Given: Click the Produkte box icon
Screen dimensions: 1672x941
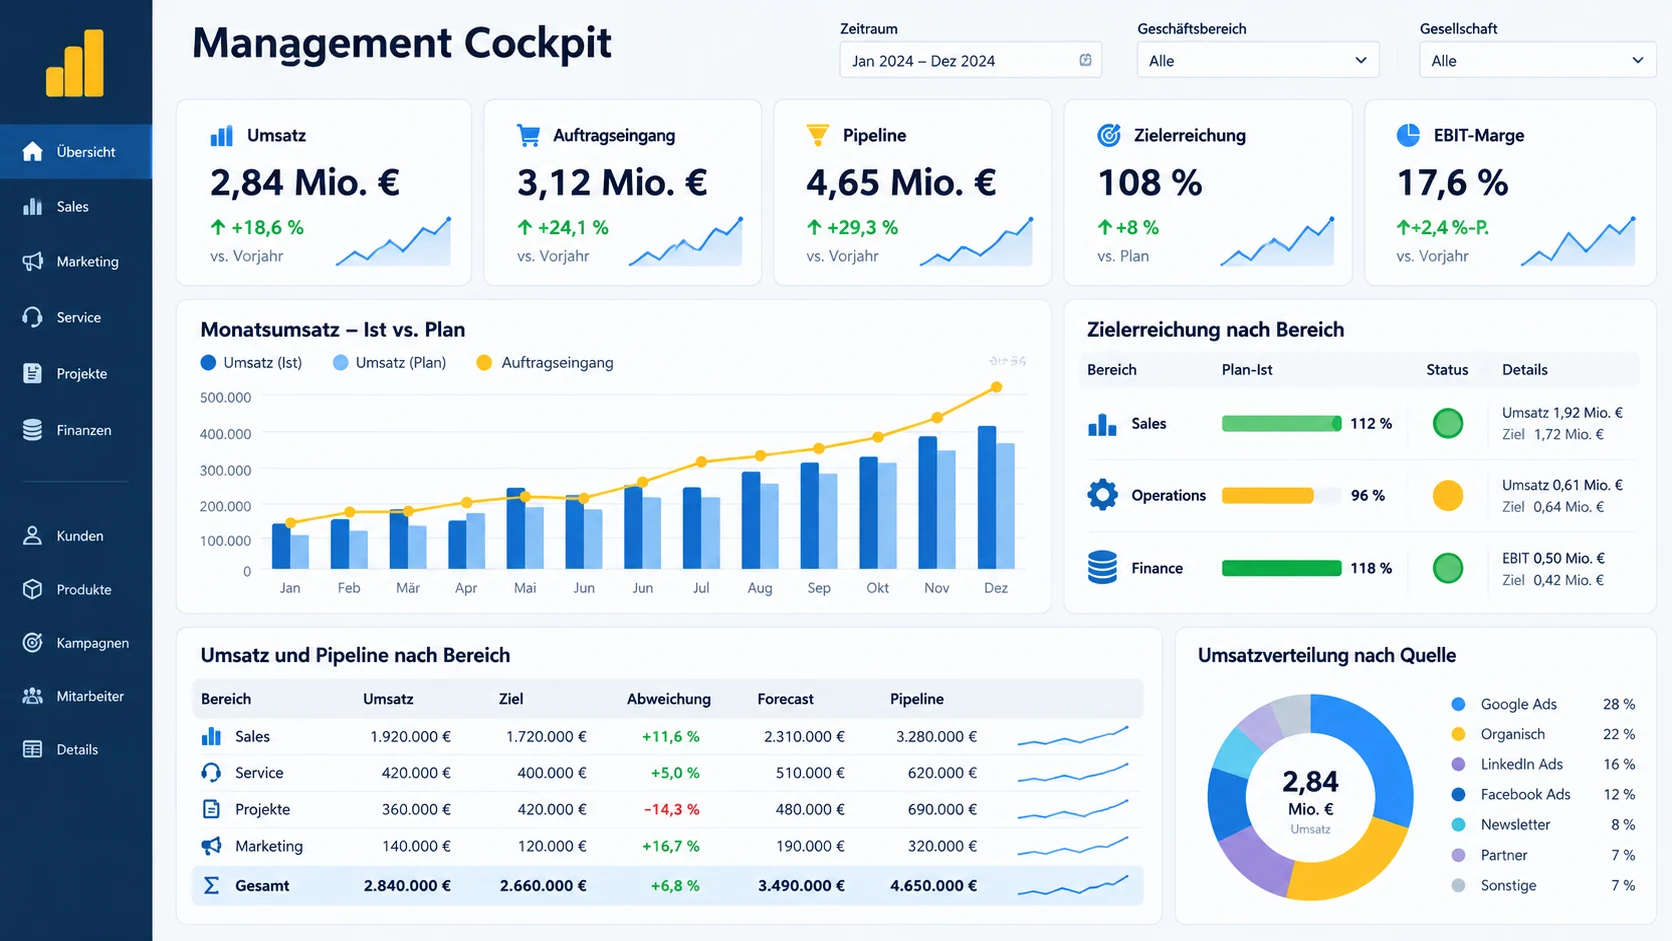Looking at the screenshot, I should [x=33, y=590].
